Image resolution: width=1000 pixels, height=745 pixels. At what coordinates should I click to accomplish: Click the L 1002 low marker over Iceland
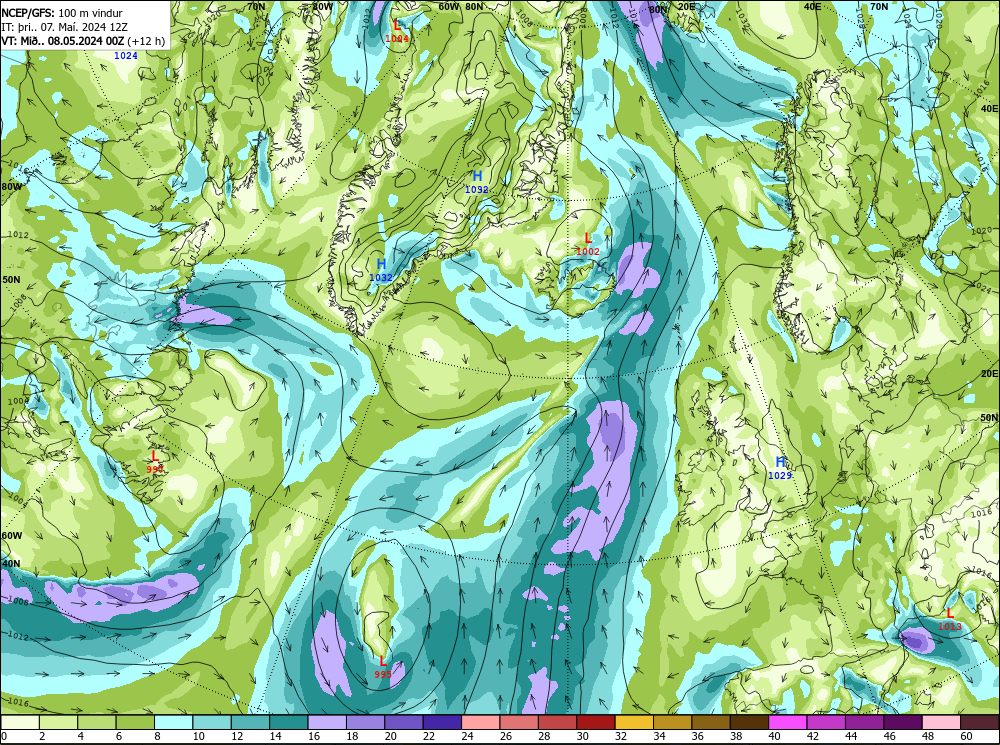coord(587,244)
